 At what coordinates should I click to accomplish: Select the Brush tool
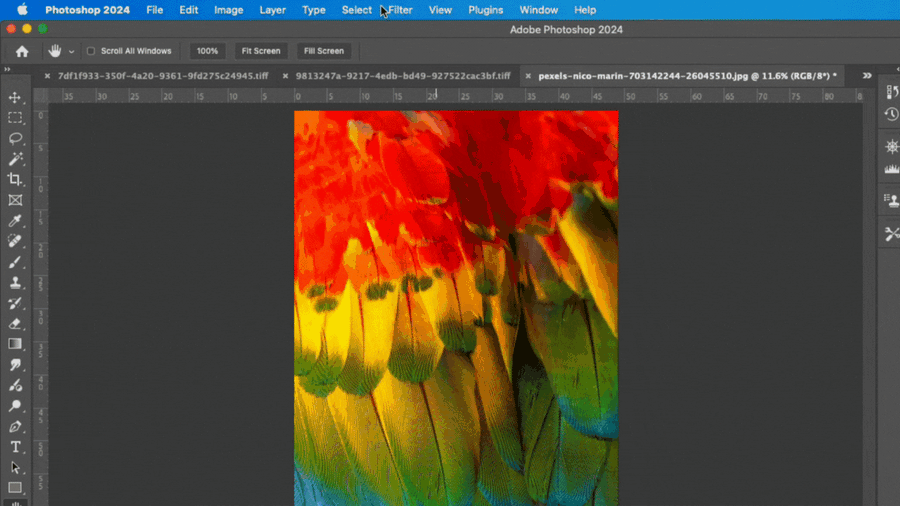[15, 262]
